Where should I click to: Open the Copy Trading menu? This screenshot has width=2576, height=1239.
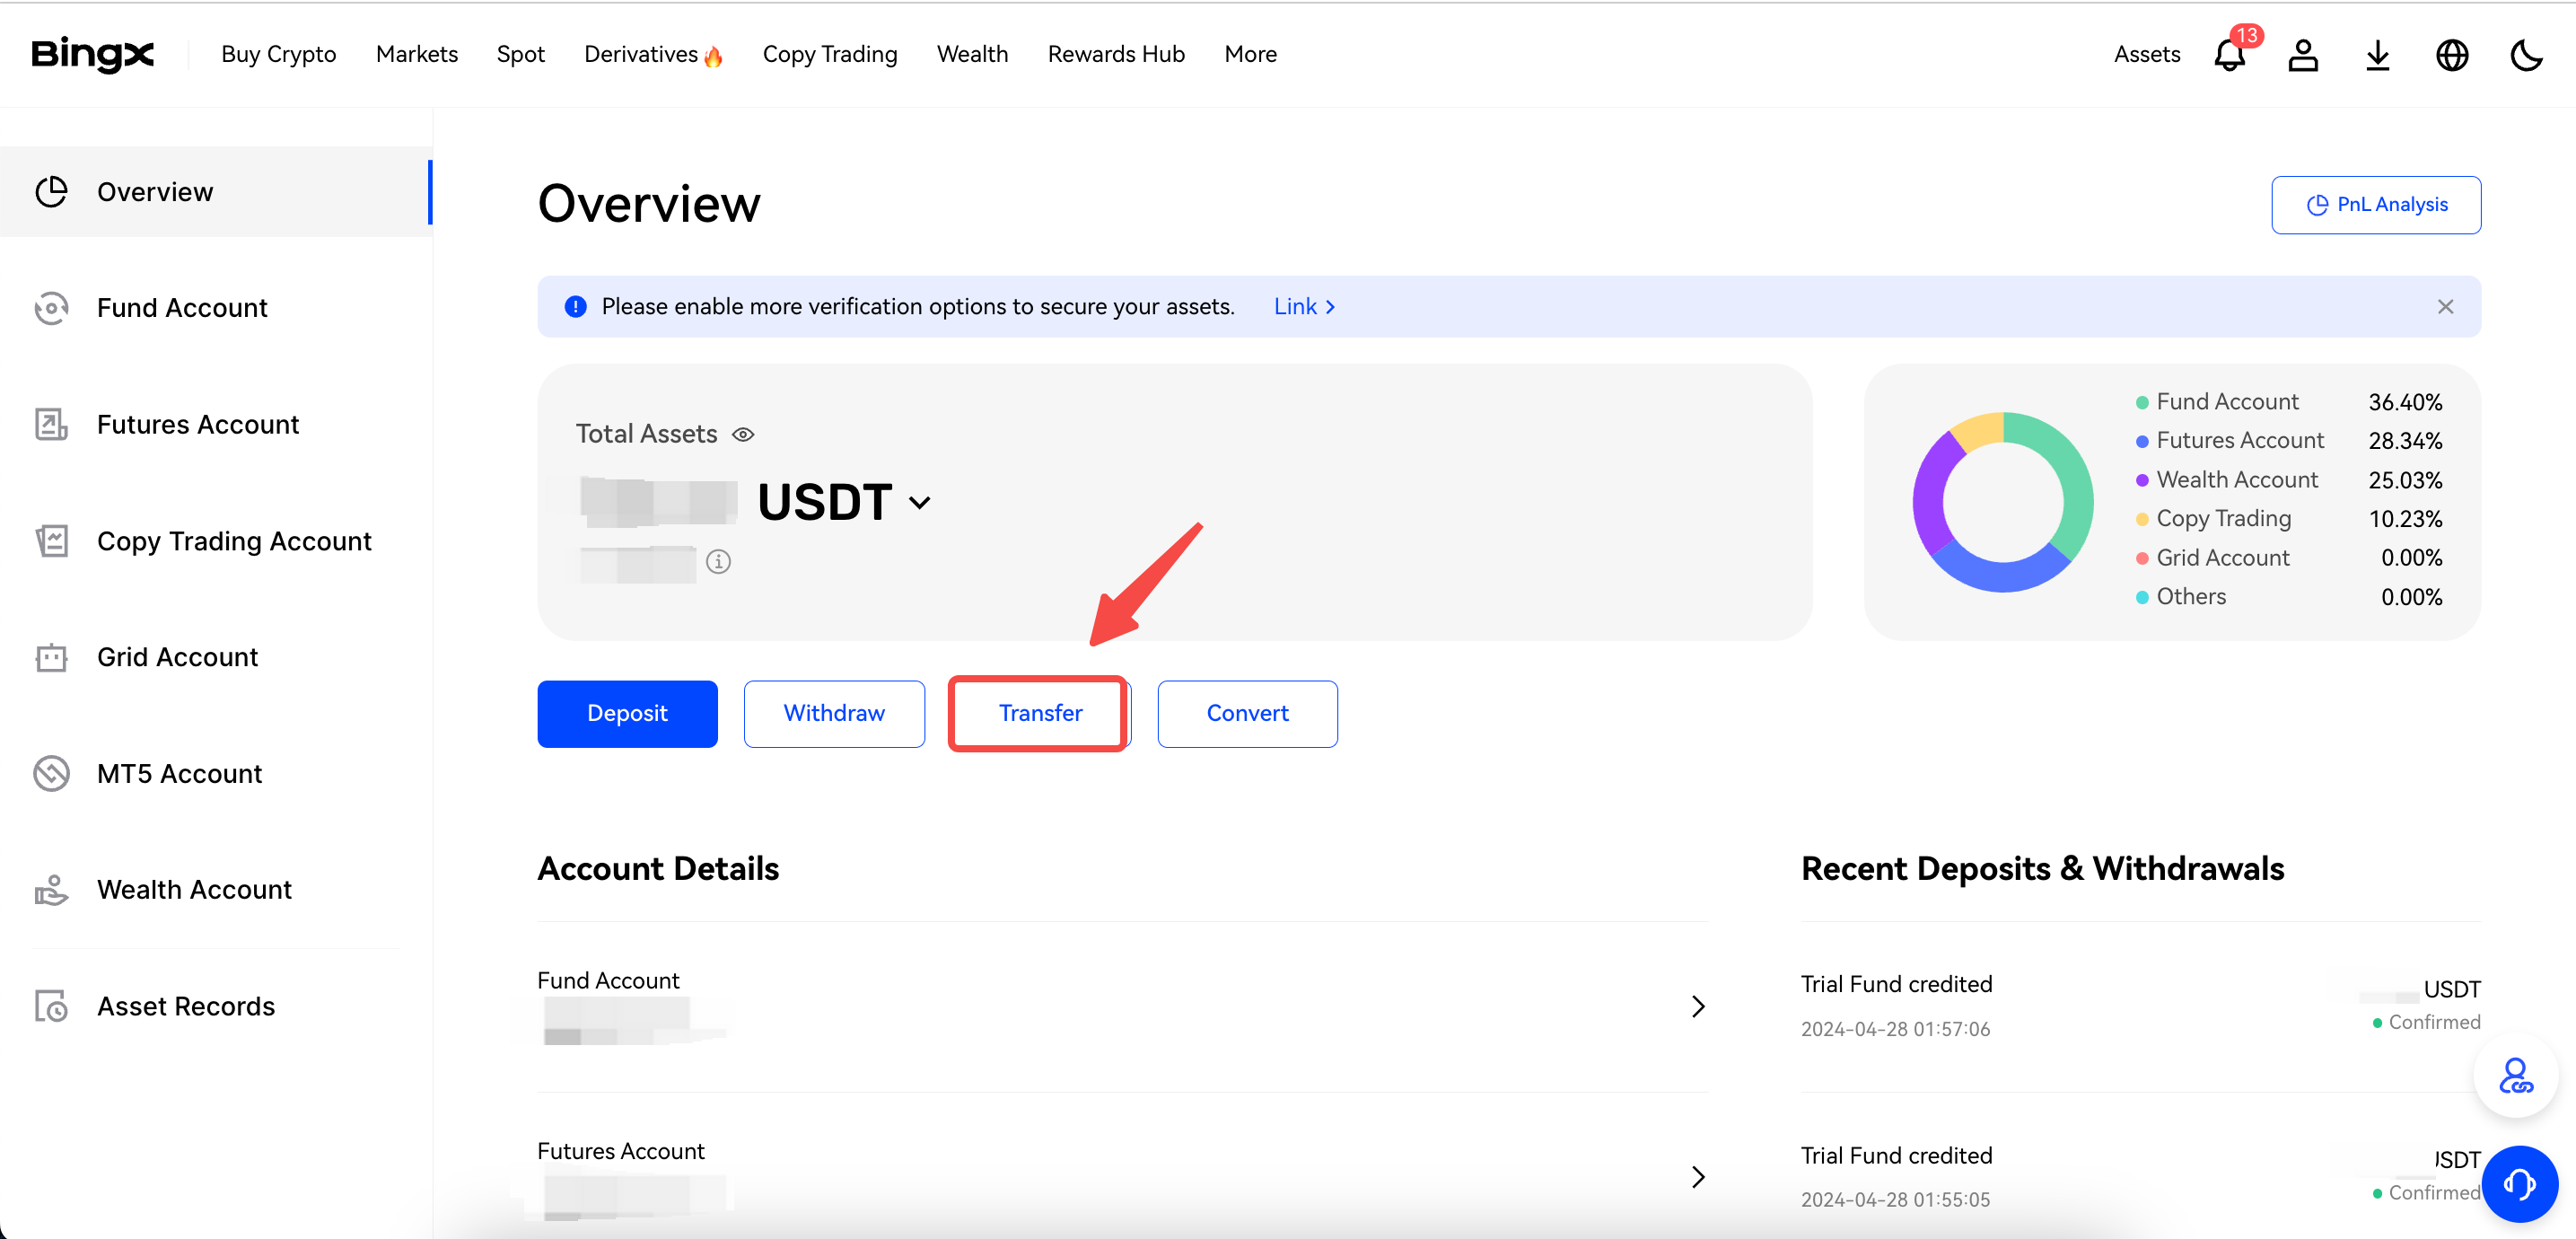[x=830, y=54]
